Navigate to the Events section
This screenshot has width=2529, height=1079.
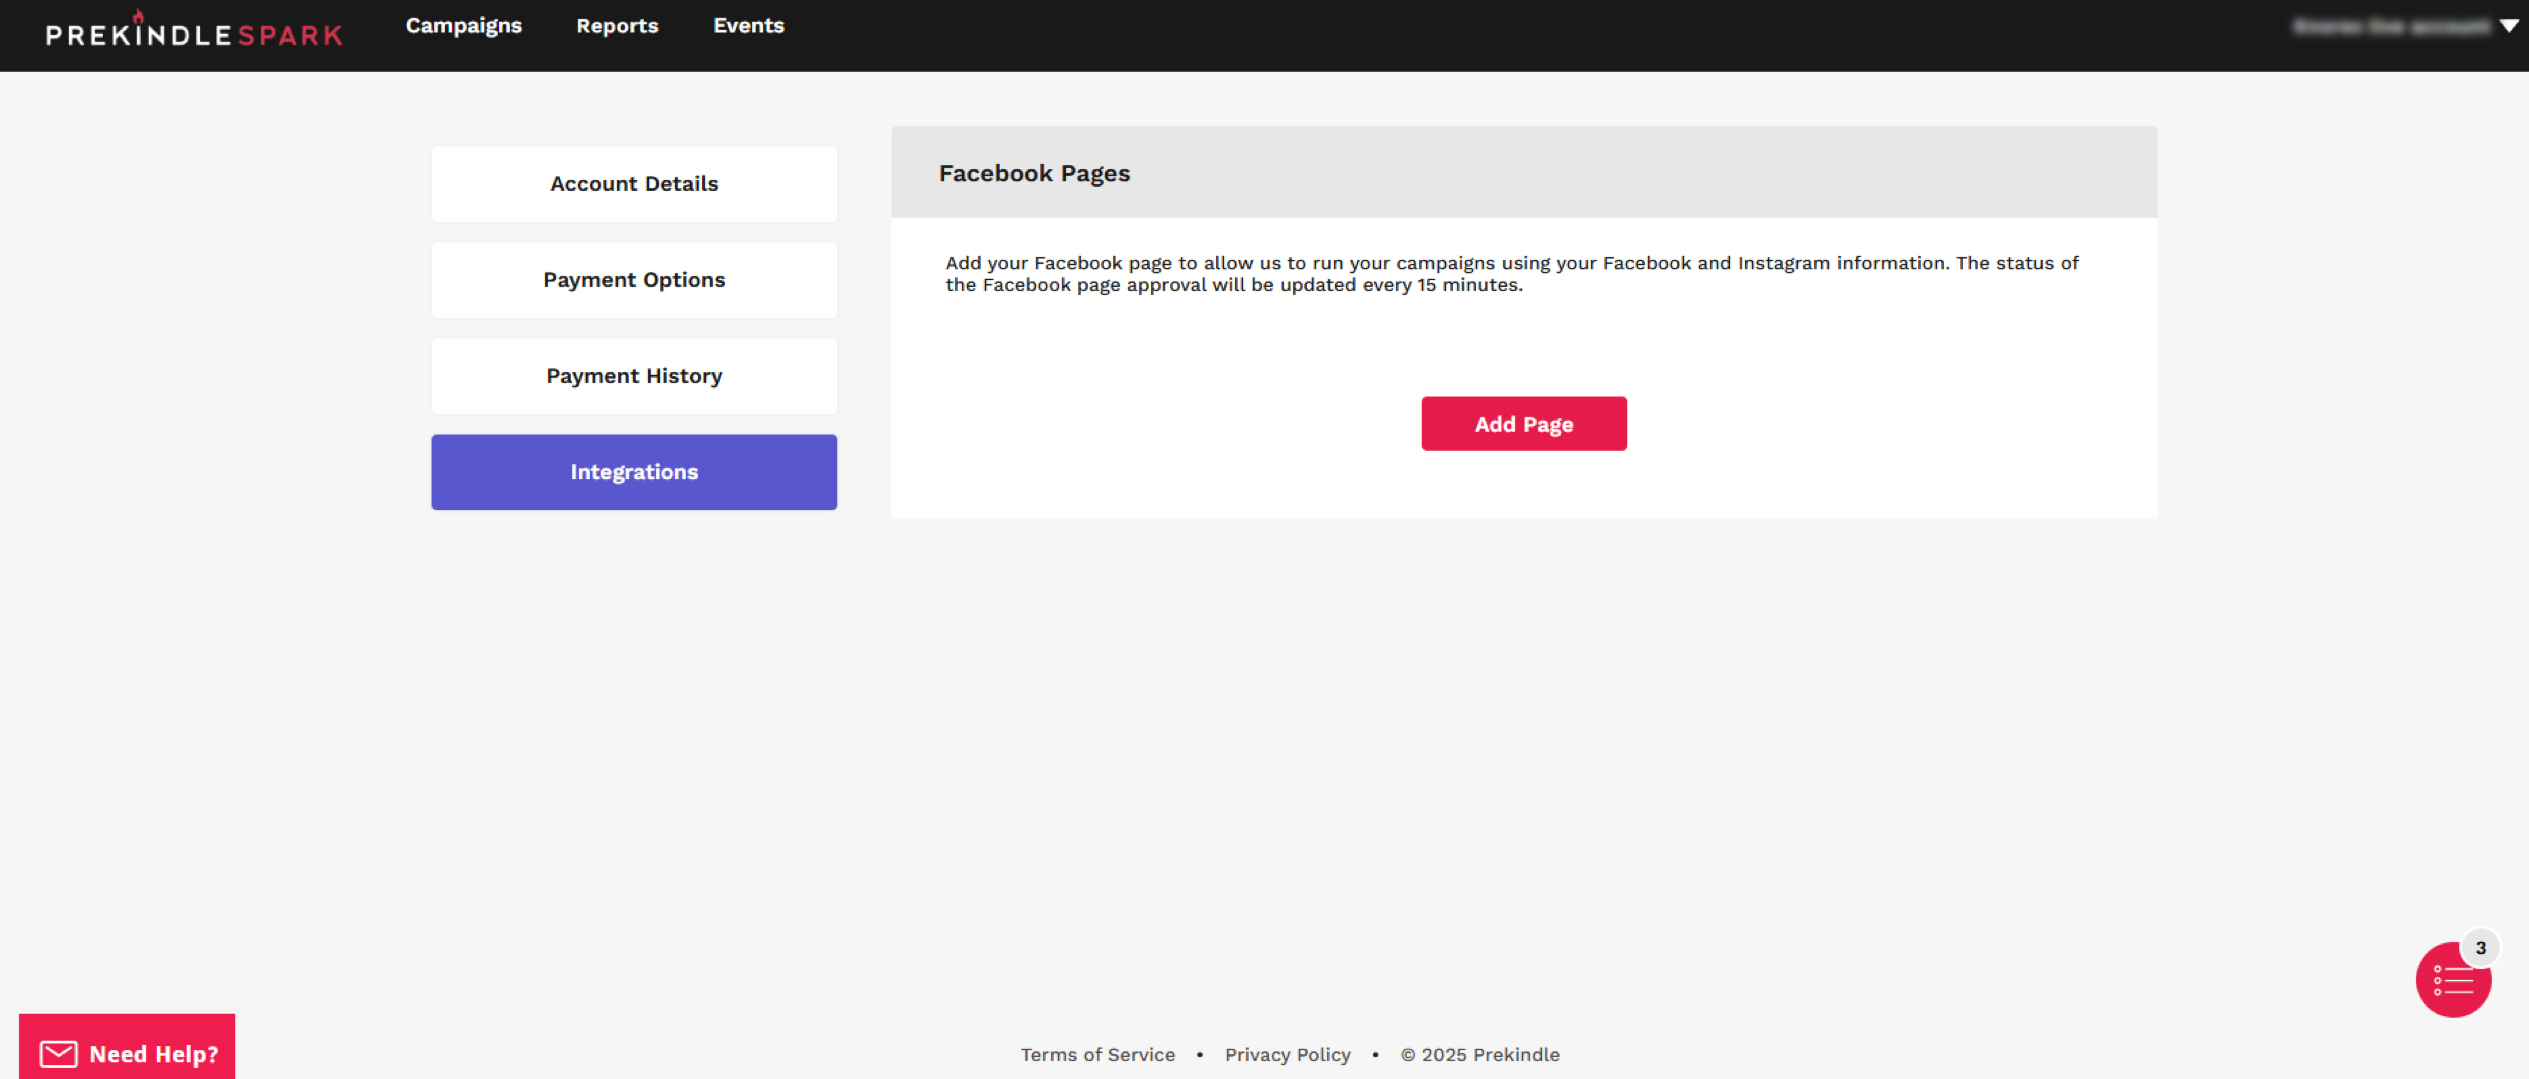(x=748, y=26)
